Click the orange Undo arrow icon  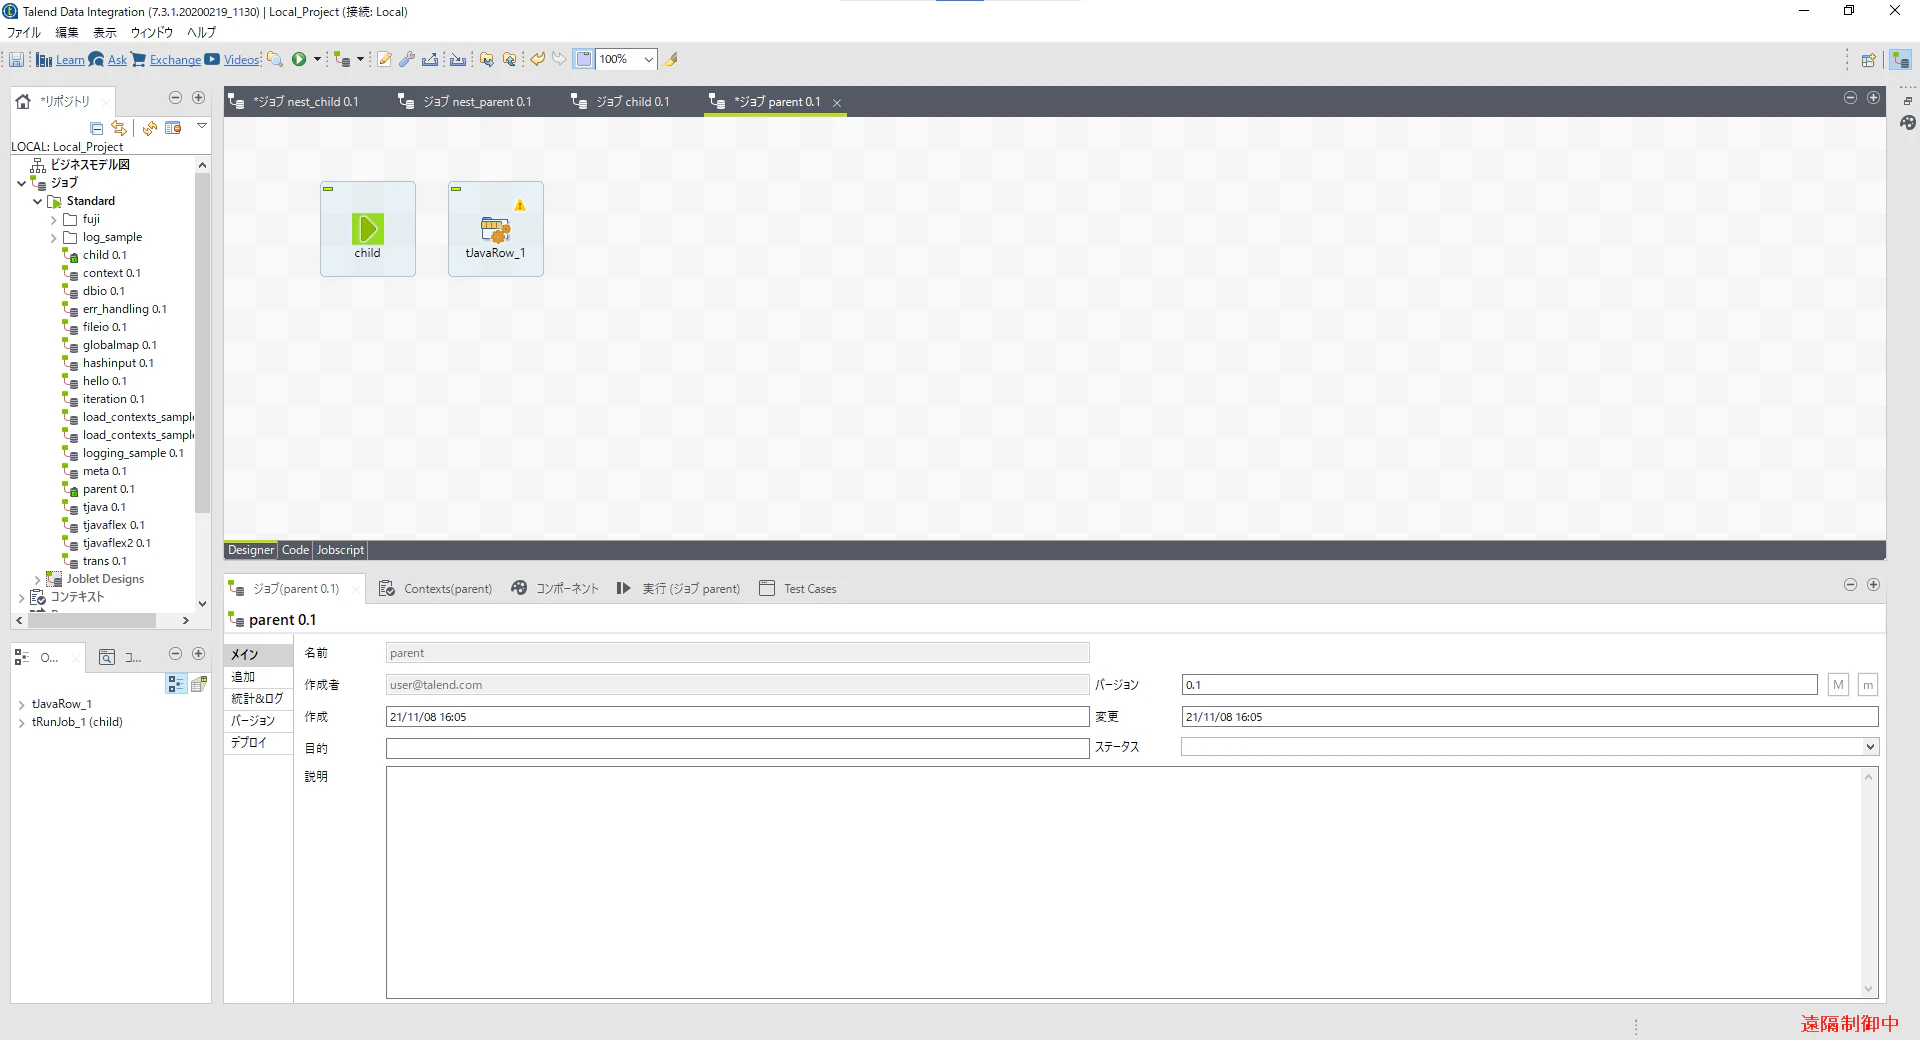[x=538, y=59]
